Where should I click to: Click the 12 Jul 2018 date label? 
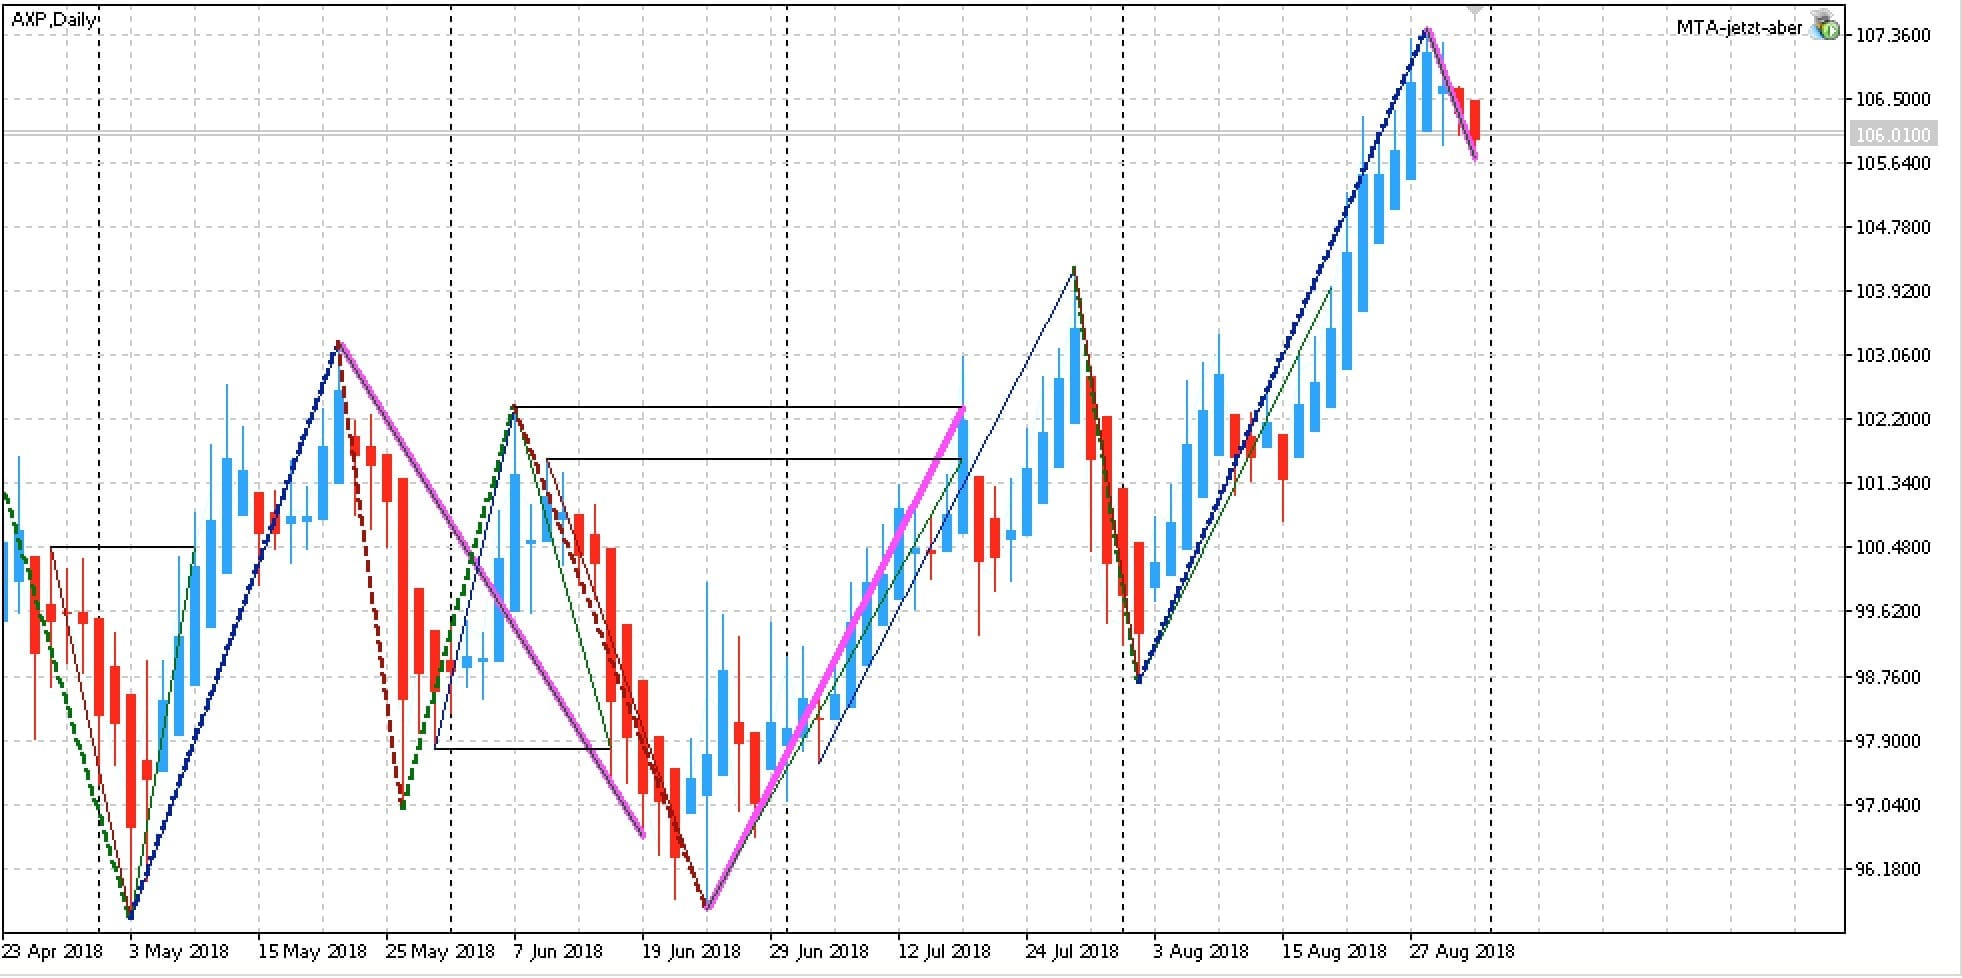click(x=944, y=950)
